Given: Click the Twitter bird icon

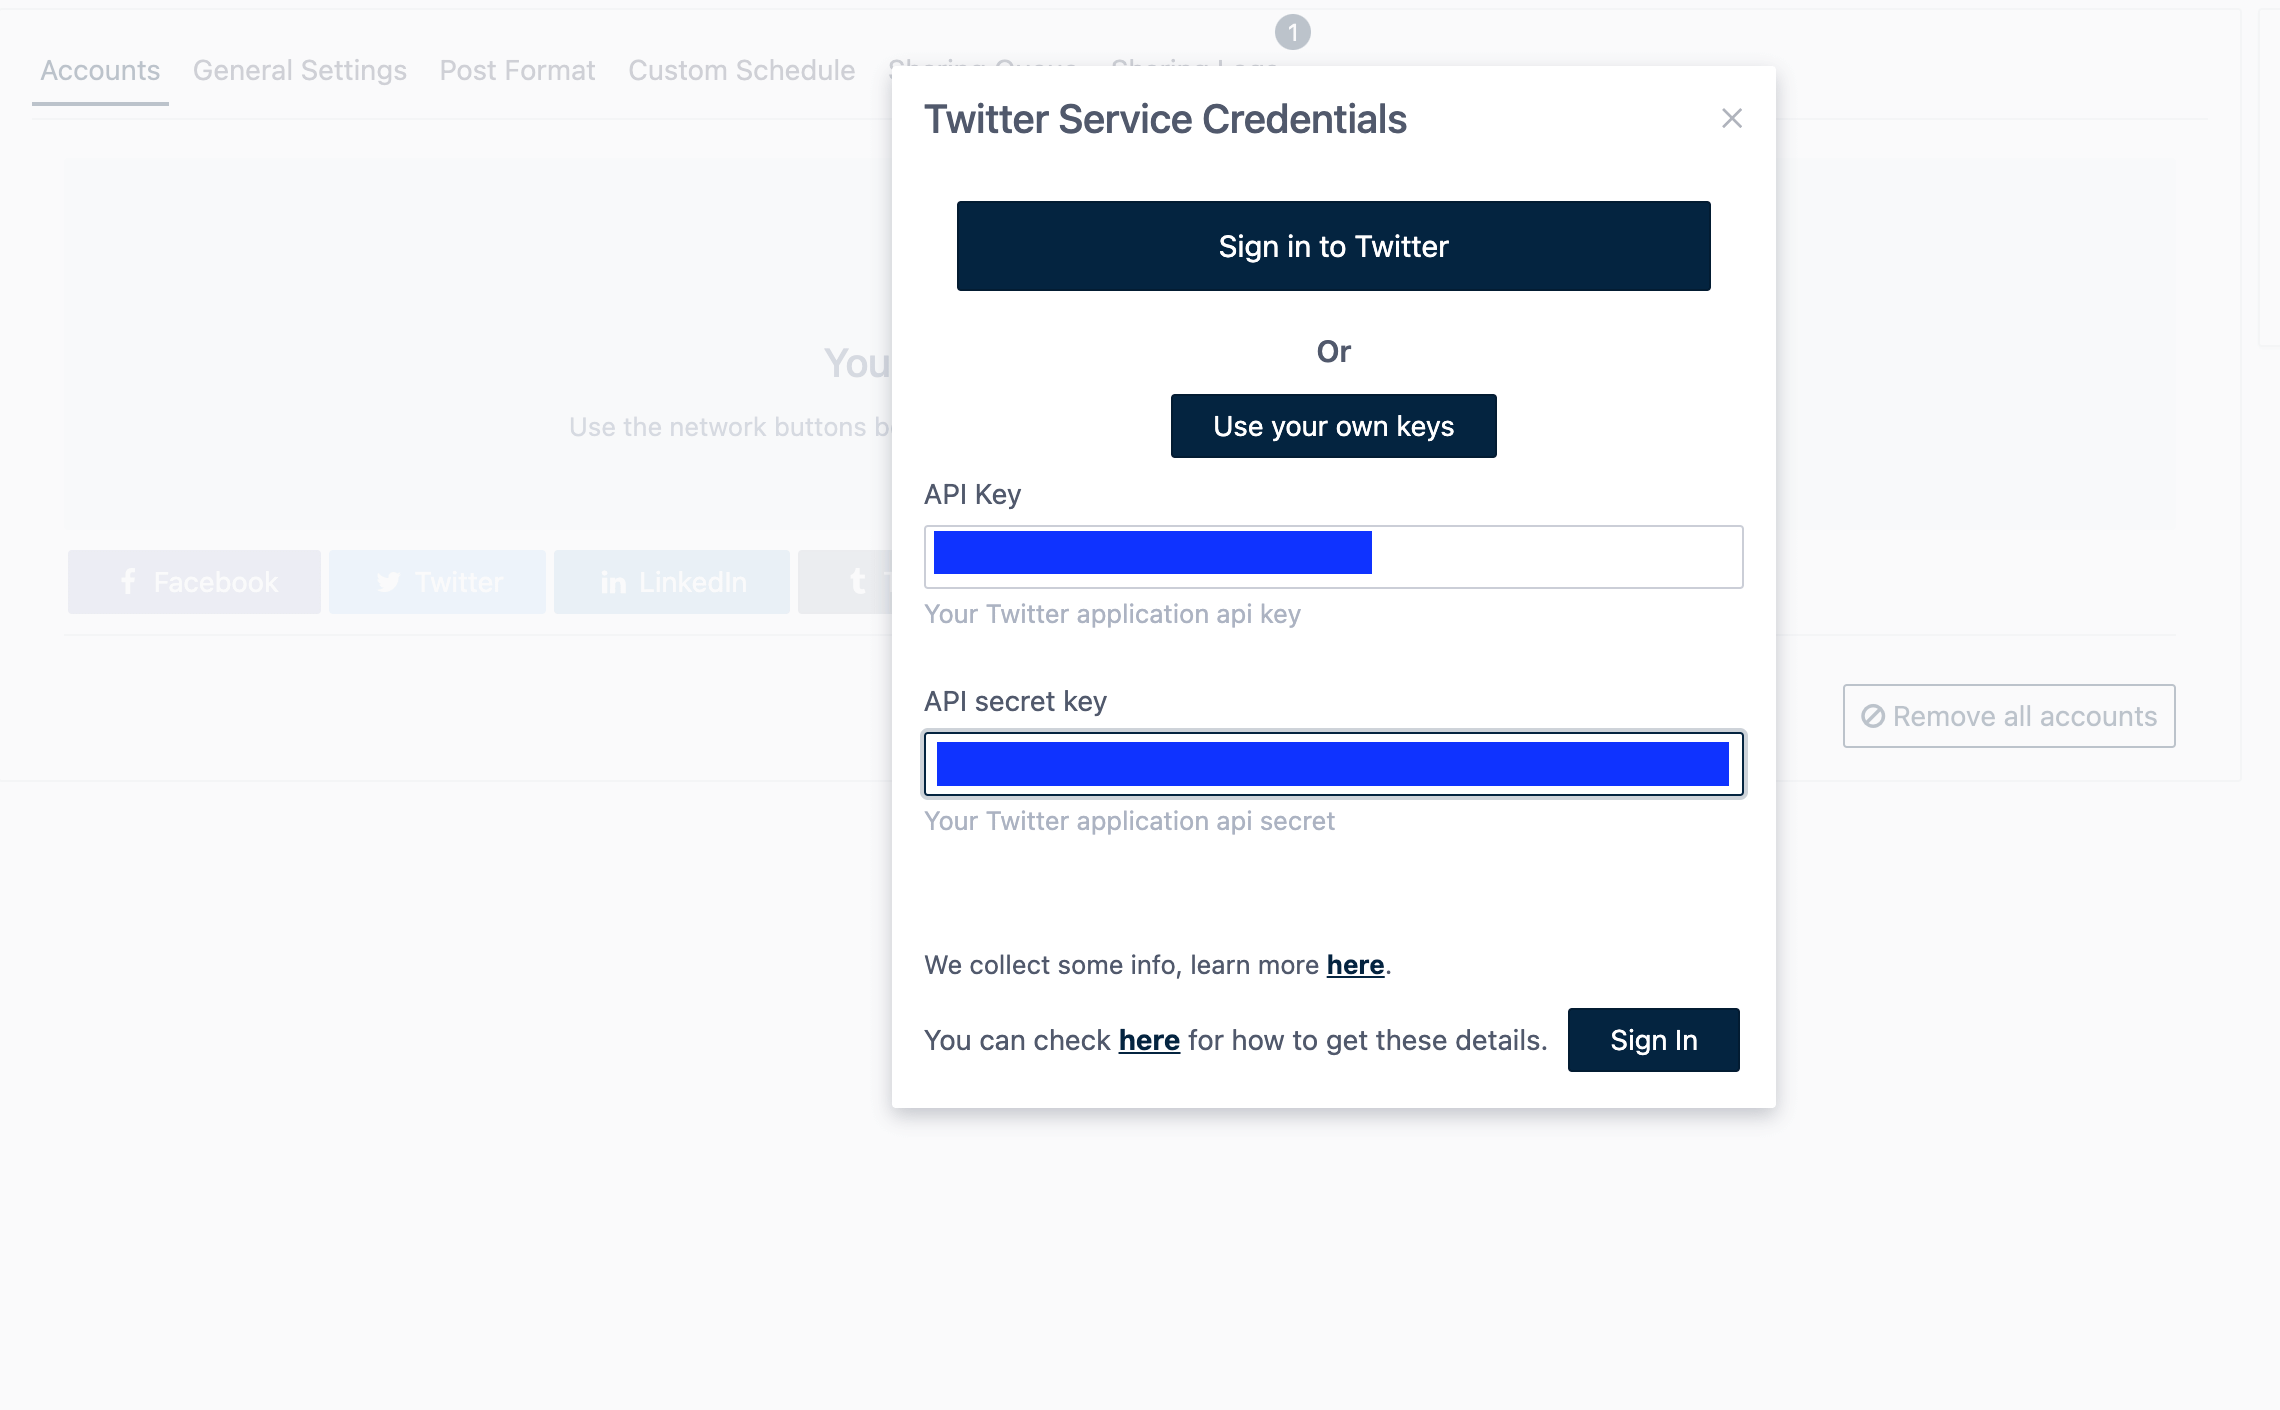Looking at the screenshot, I should [389, 582].
